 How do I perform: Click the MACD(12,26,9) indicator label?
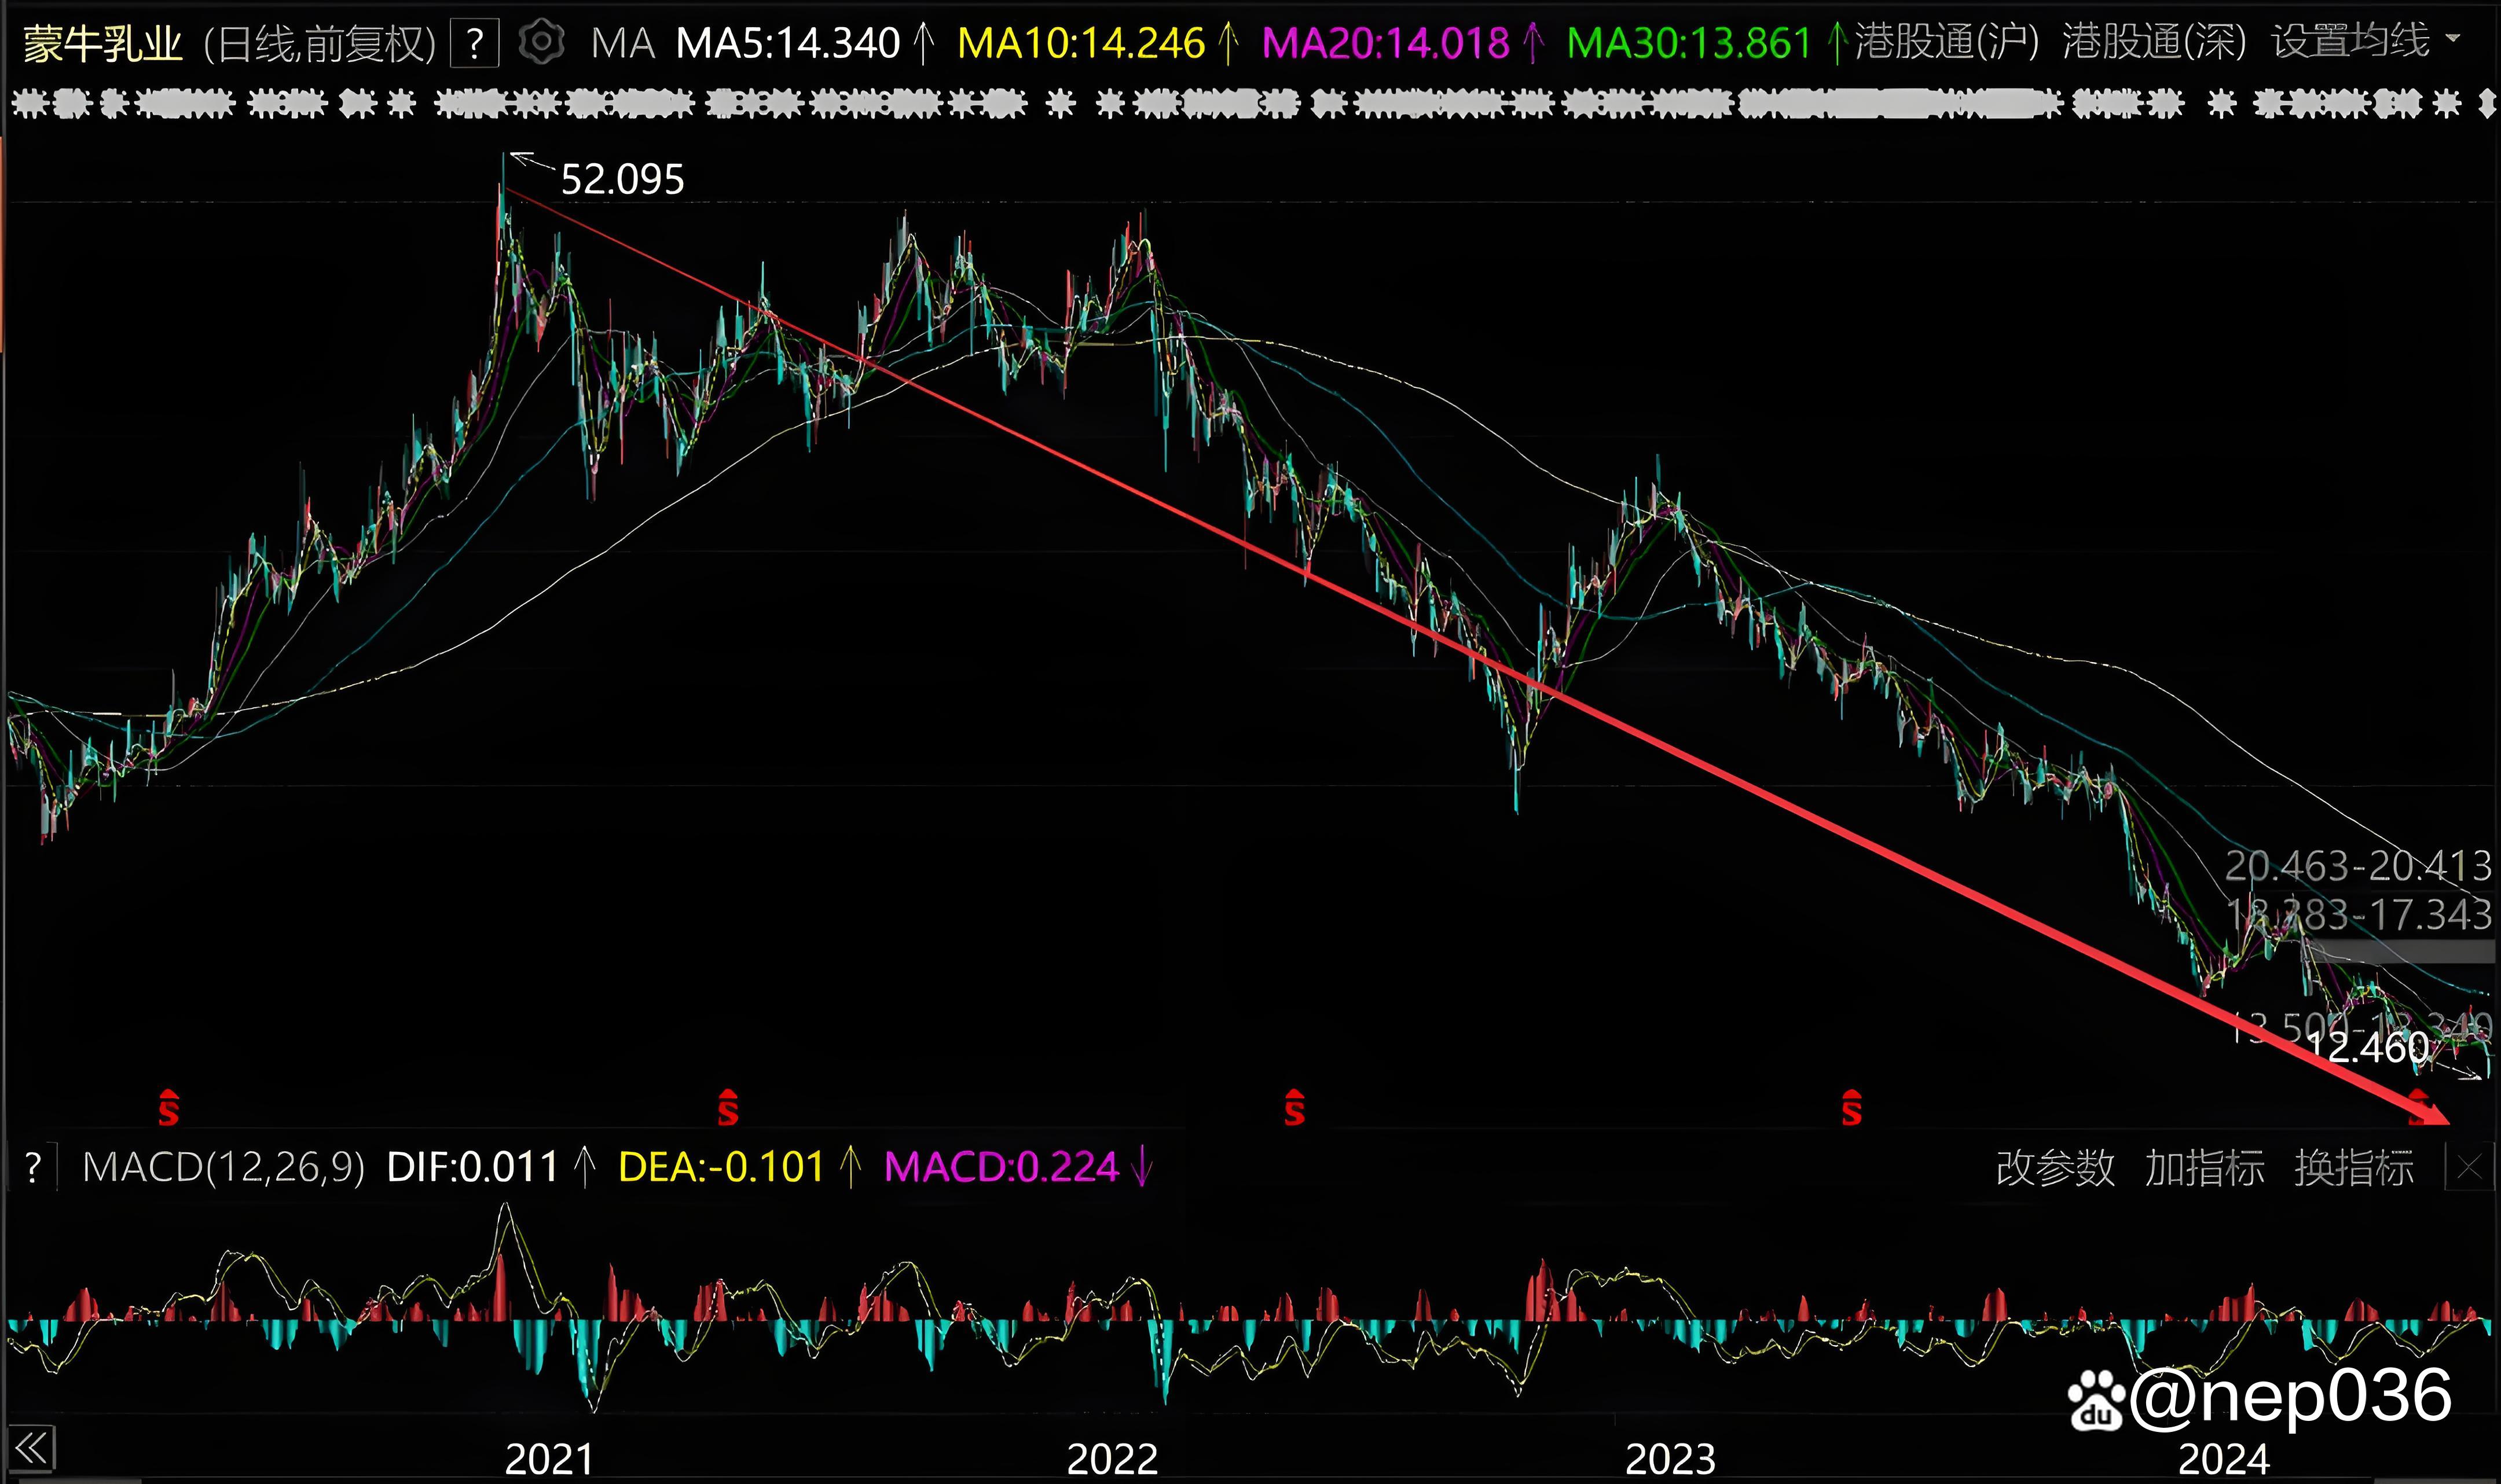click(223, 1168)
